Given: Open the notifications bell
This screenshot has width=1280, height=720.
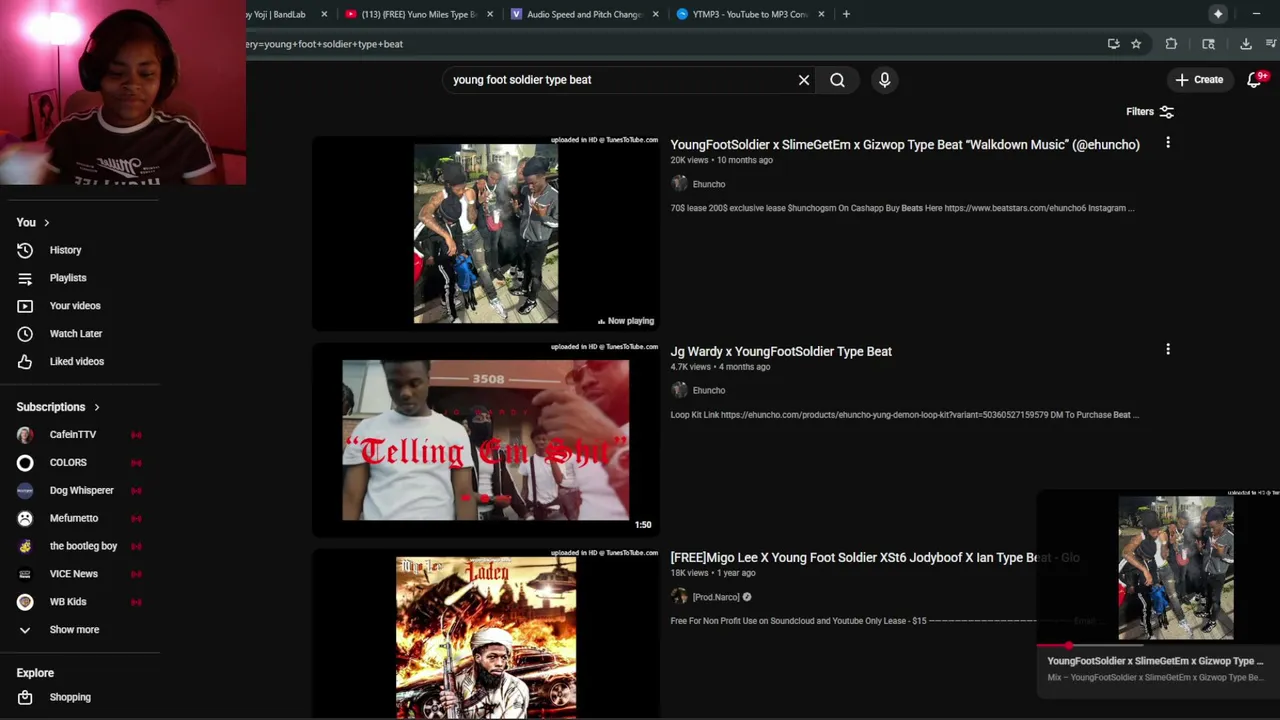Looking at the screenshot, I should coord(1254,80).
